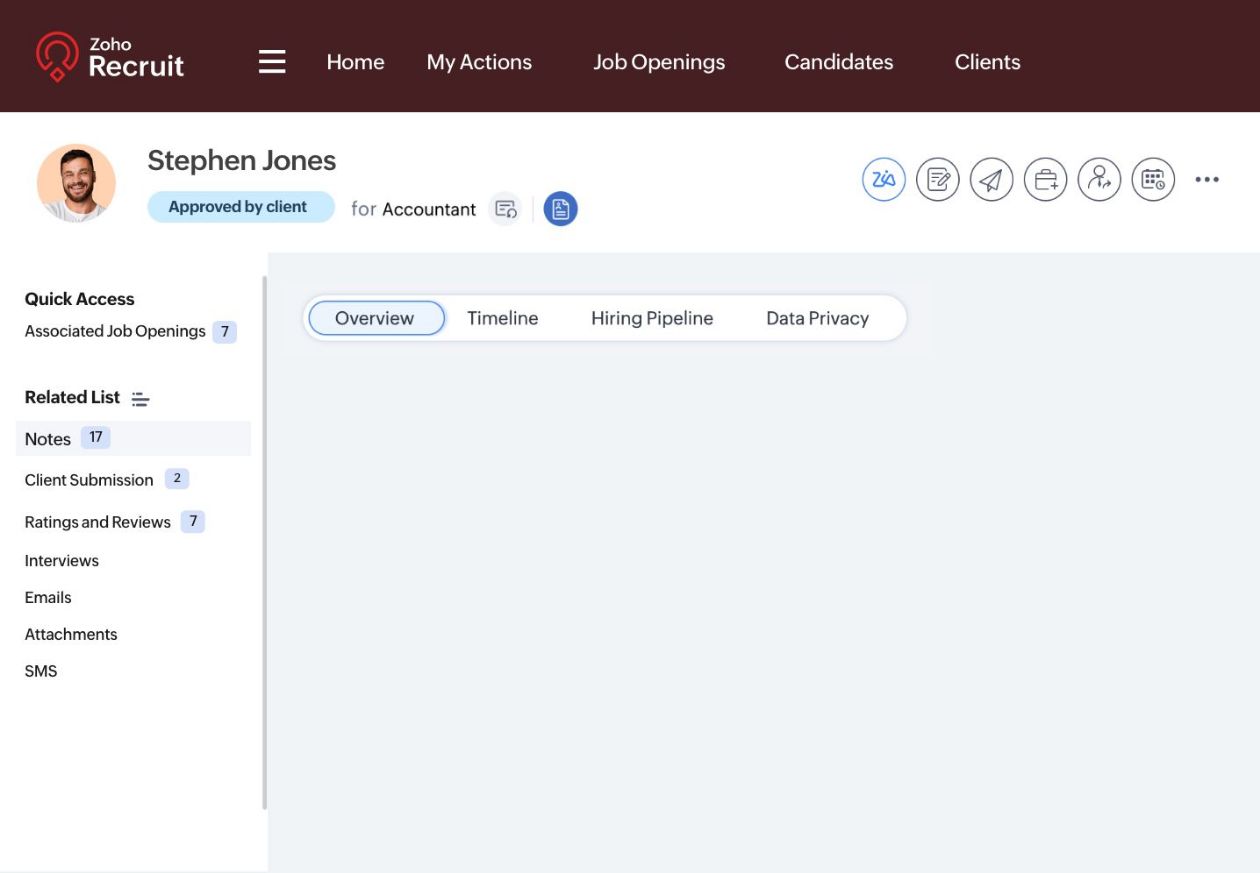Viewport: 1260px width, 873px height.
Task: Go to Job Openings in the top menu
Action: click(x=659, y=62)
